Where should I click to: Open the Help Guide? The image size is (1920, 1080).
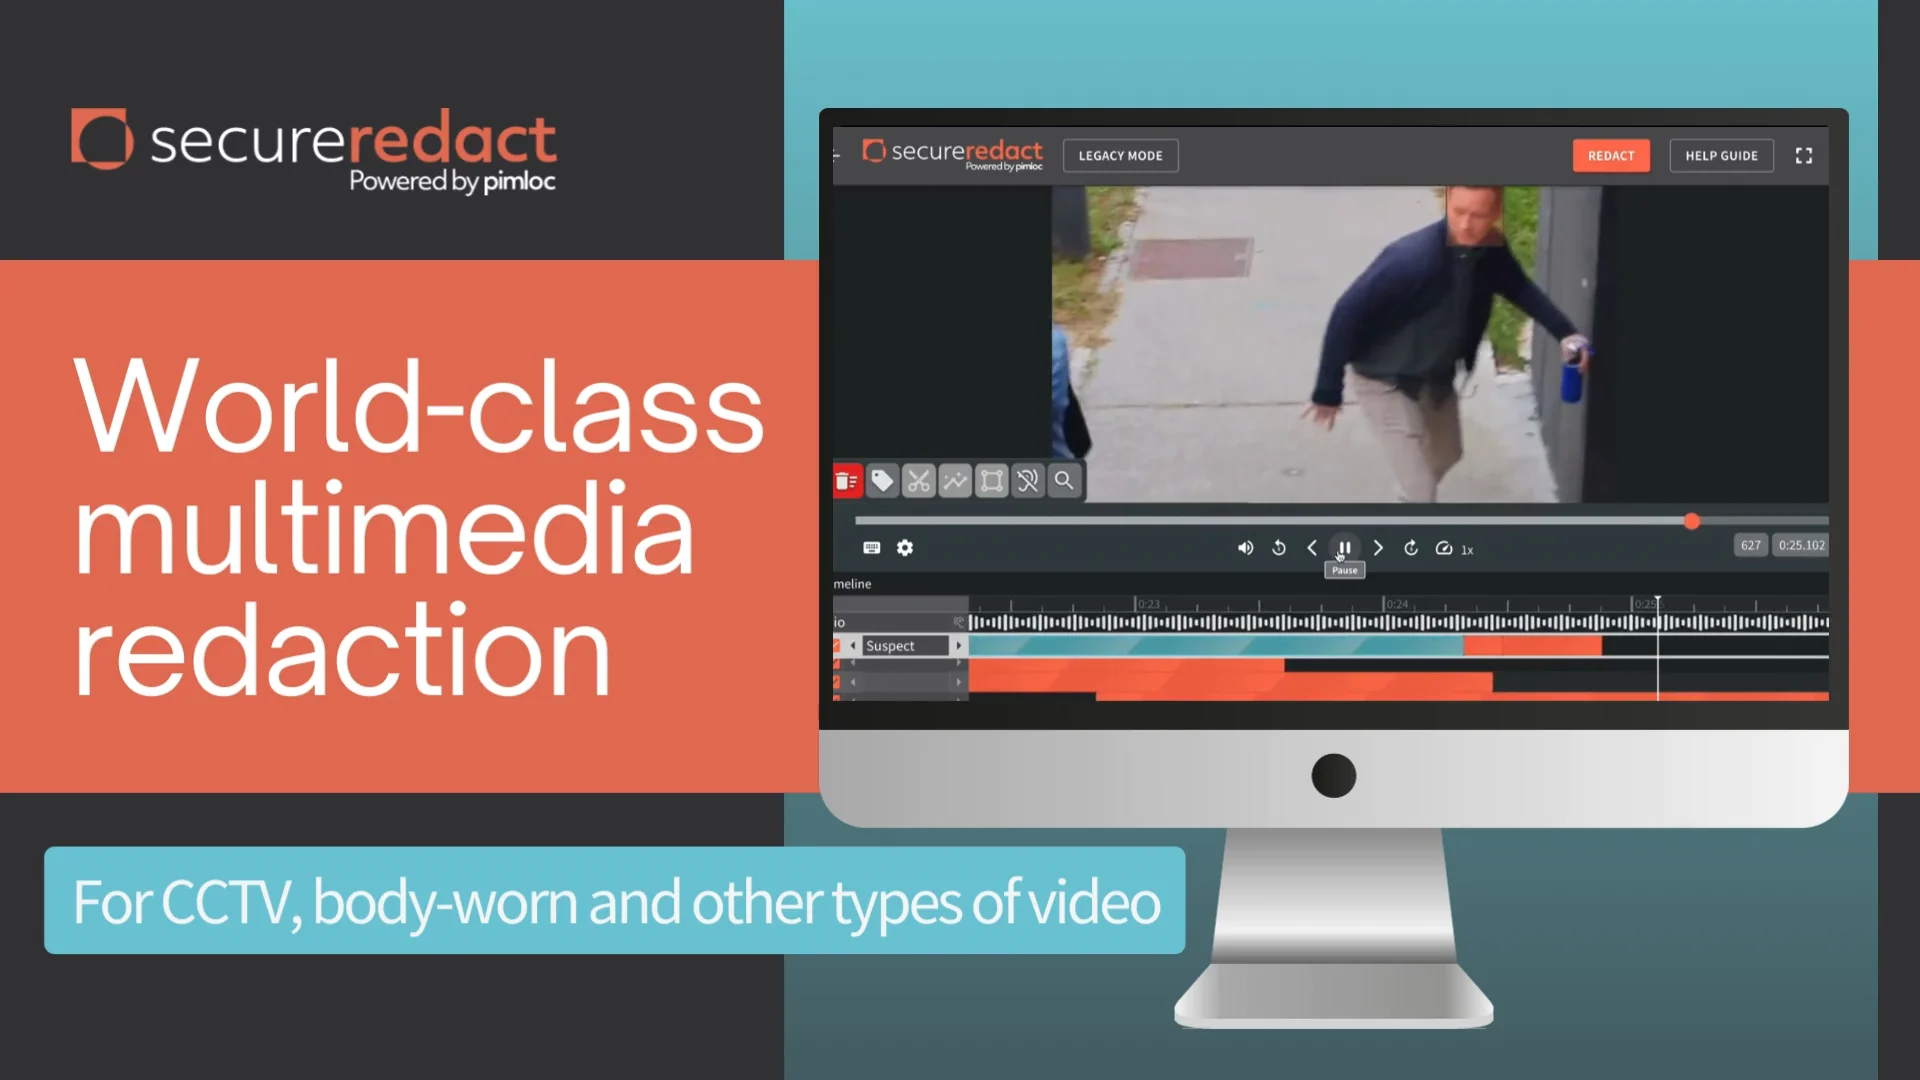coord(1721,156)
